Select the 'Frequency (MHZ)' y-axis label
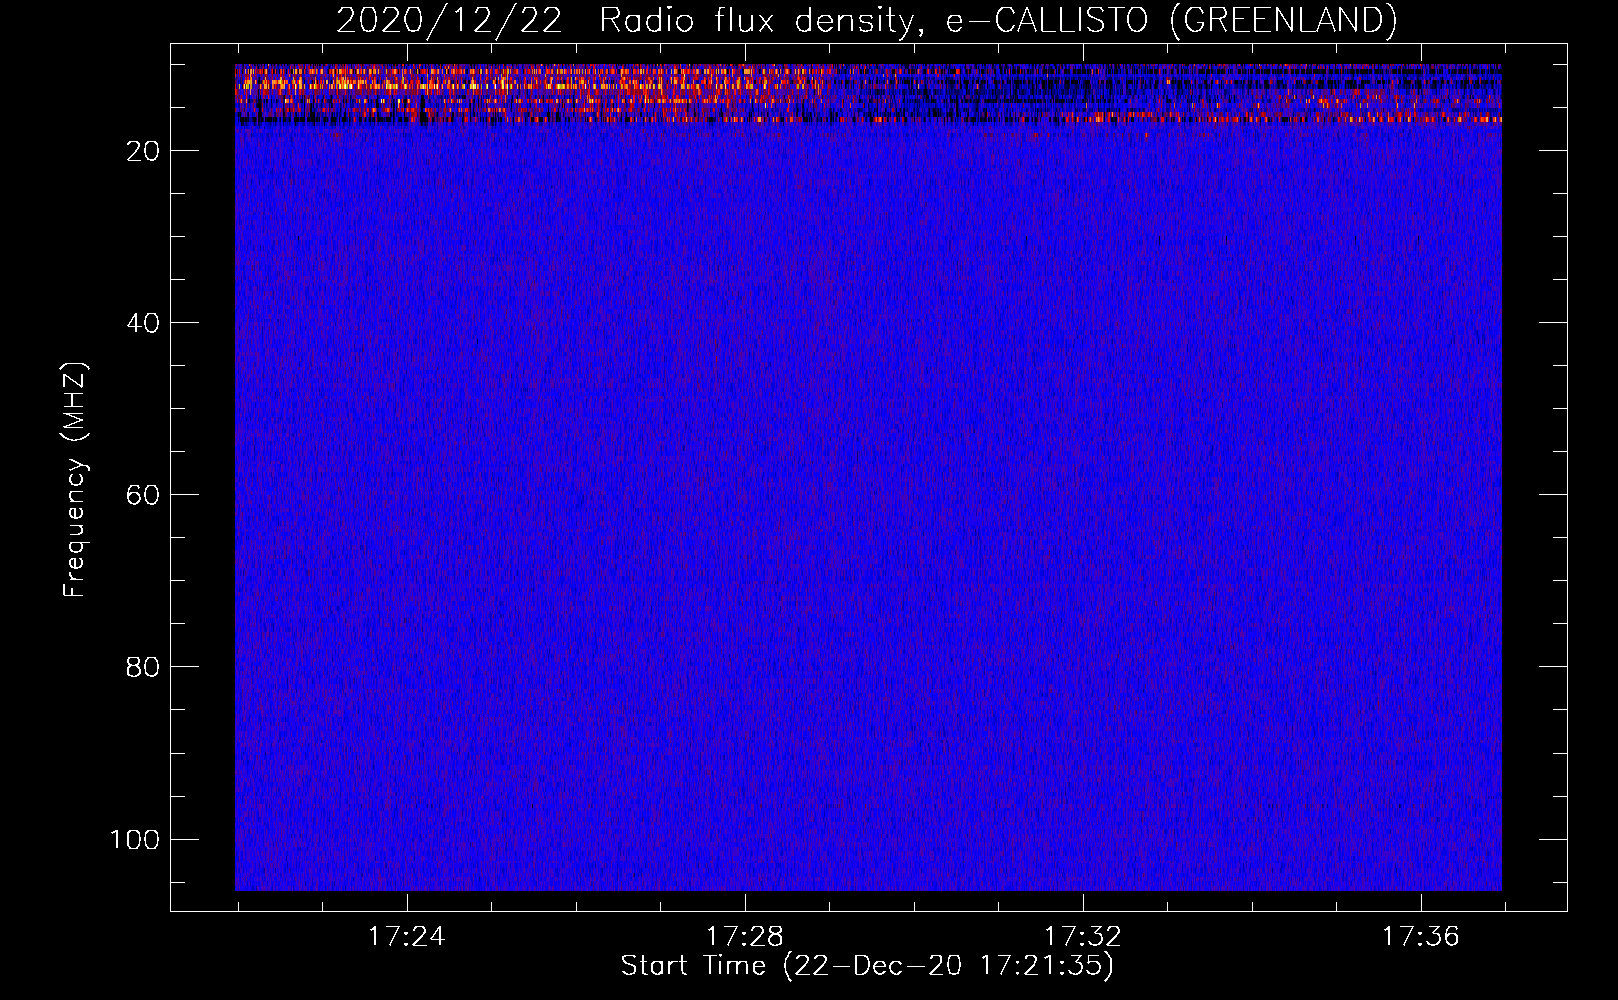The image size is (1618, 1000). [75, 480]
